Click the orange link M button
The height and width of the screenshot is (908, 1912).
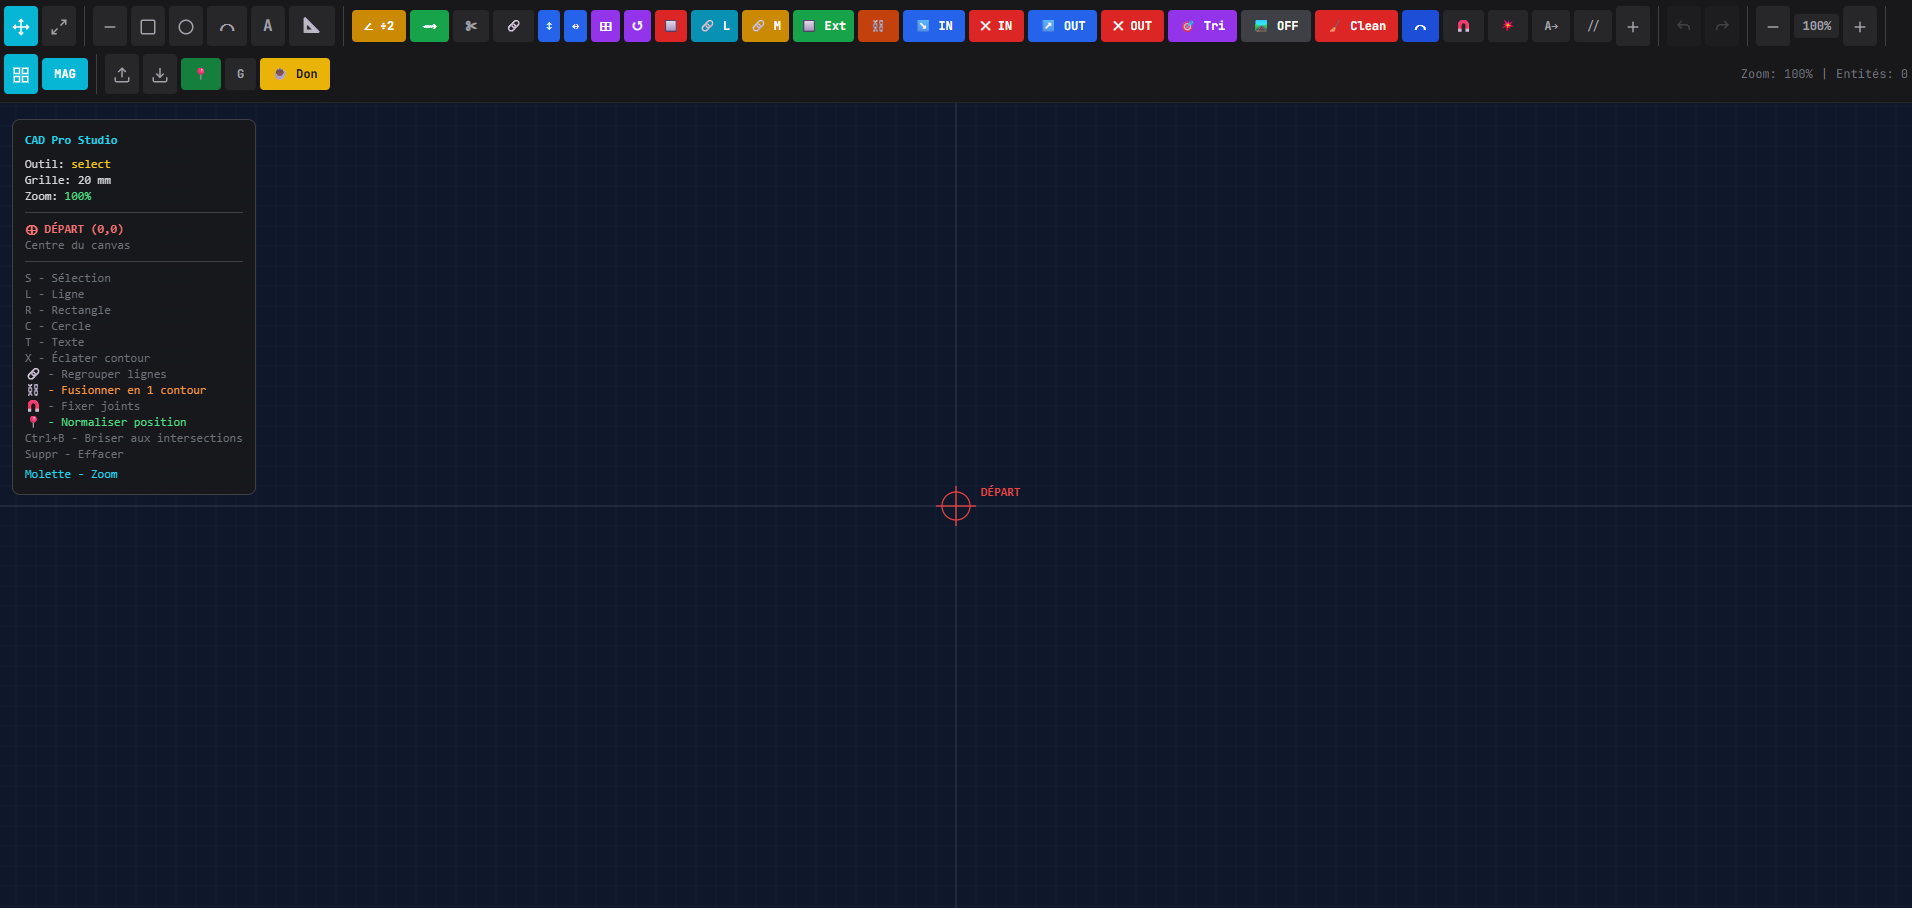point(765,26)
